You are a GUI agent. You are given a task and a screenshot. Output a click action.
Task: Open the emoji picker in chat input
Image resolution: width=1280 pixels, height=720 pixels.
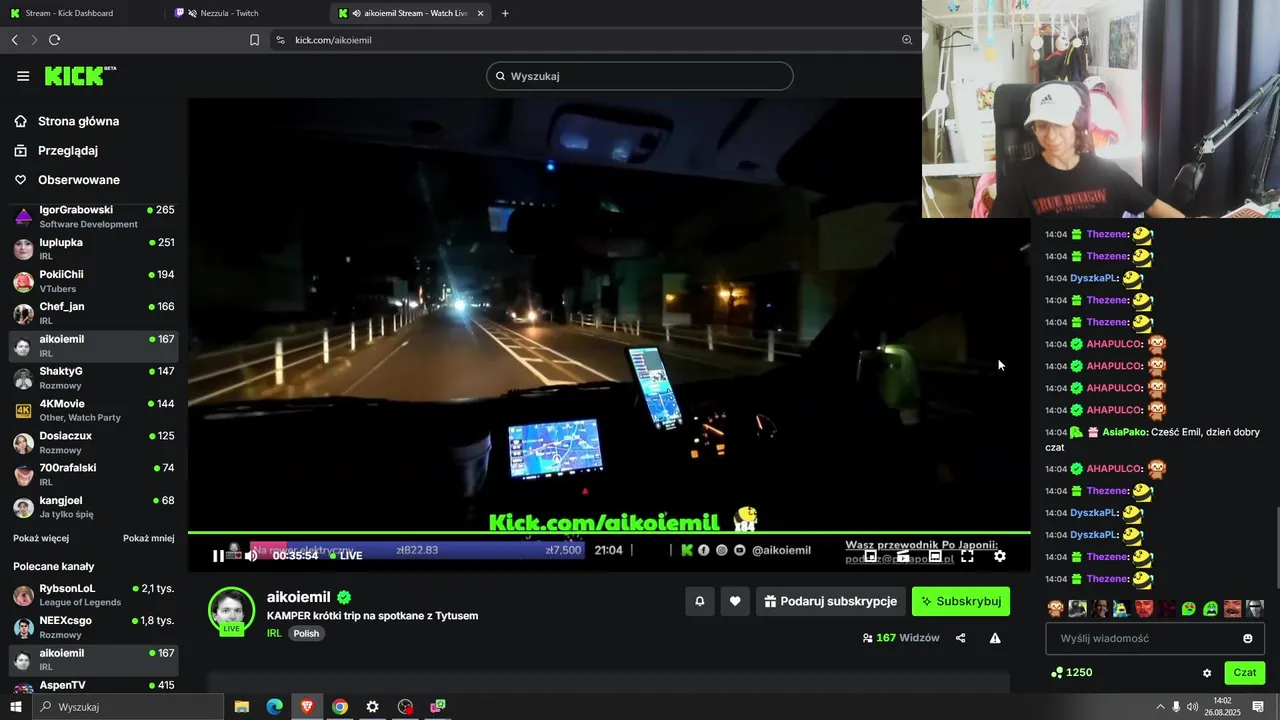(1248, 638)
